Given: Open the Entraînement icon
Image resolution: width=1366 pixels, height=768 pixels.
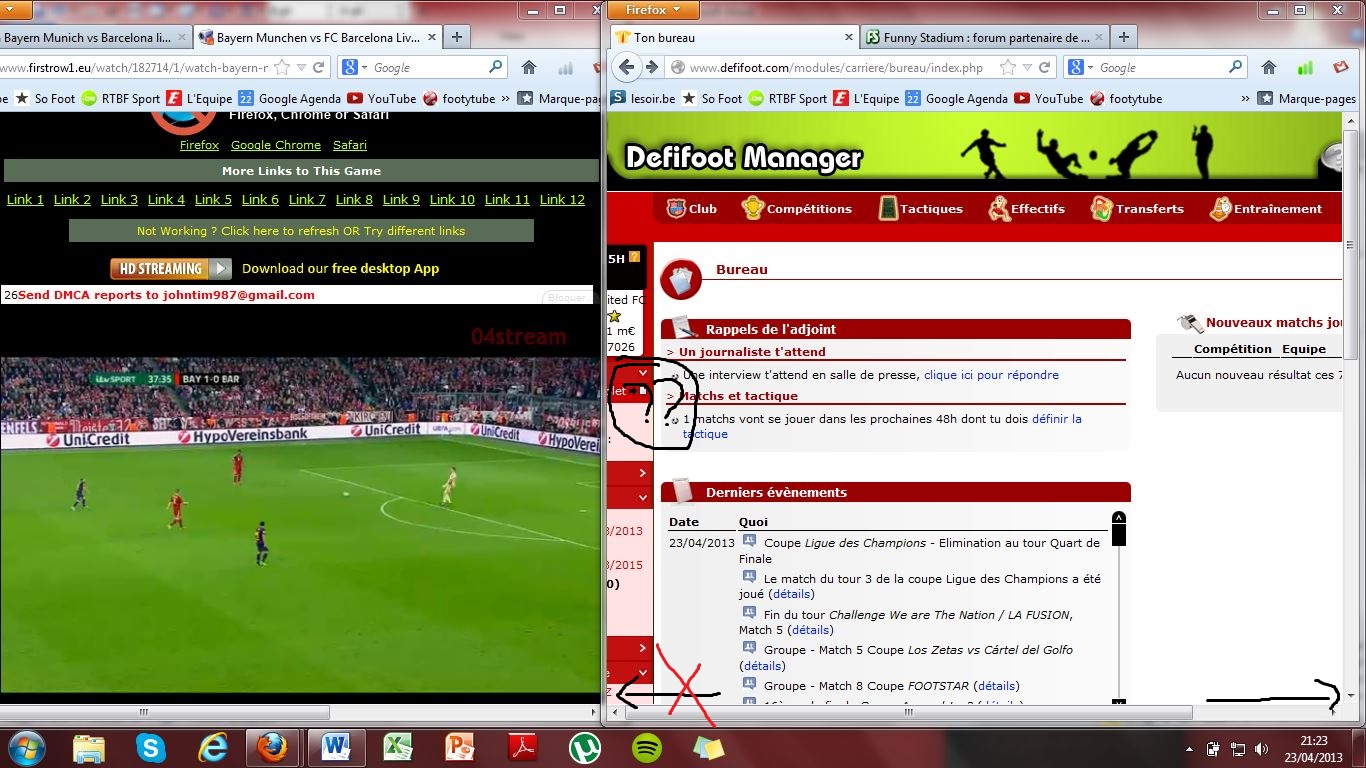Looking at the screenshot, I should click(1220, 209).
